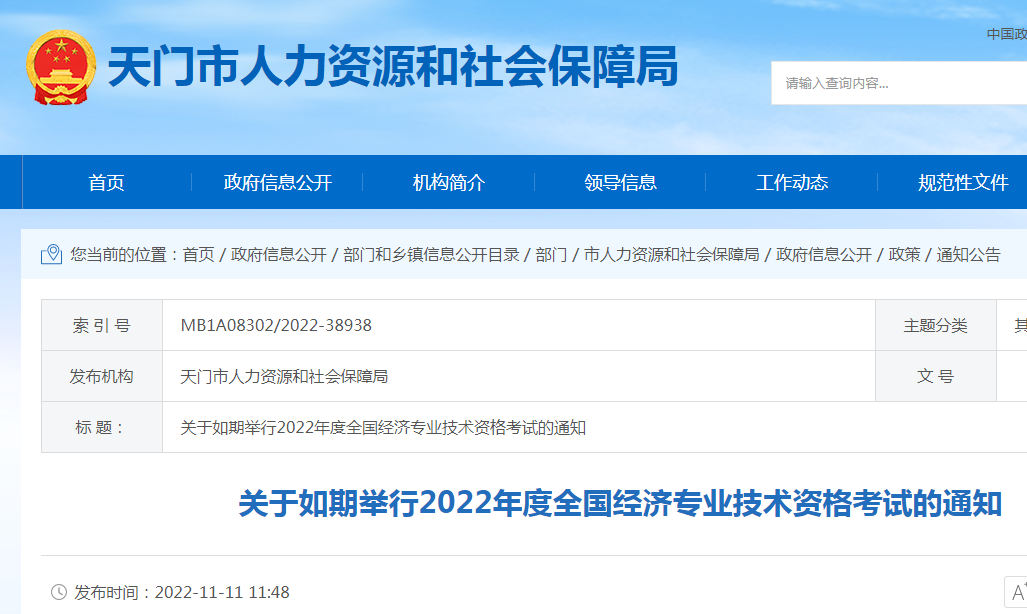Click the 发布机构 label cell
The image size is (1027, 614).
(102, 376)
